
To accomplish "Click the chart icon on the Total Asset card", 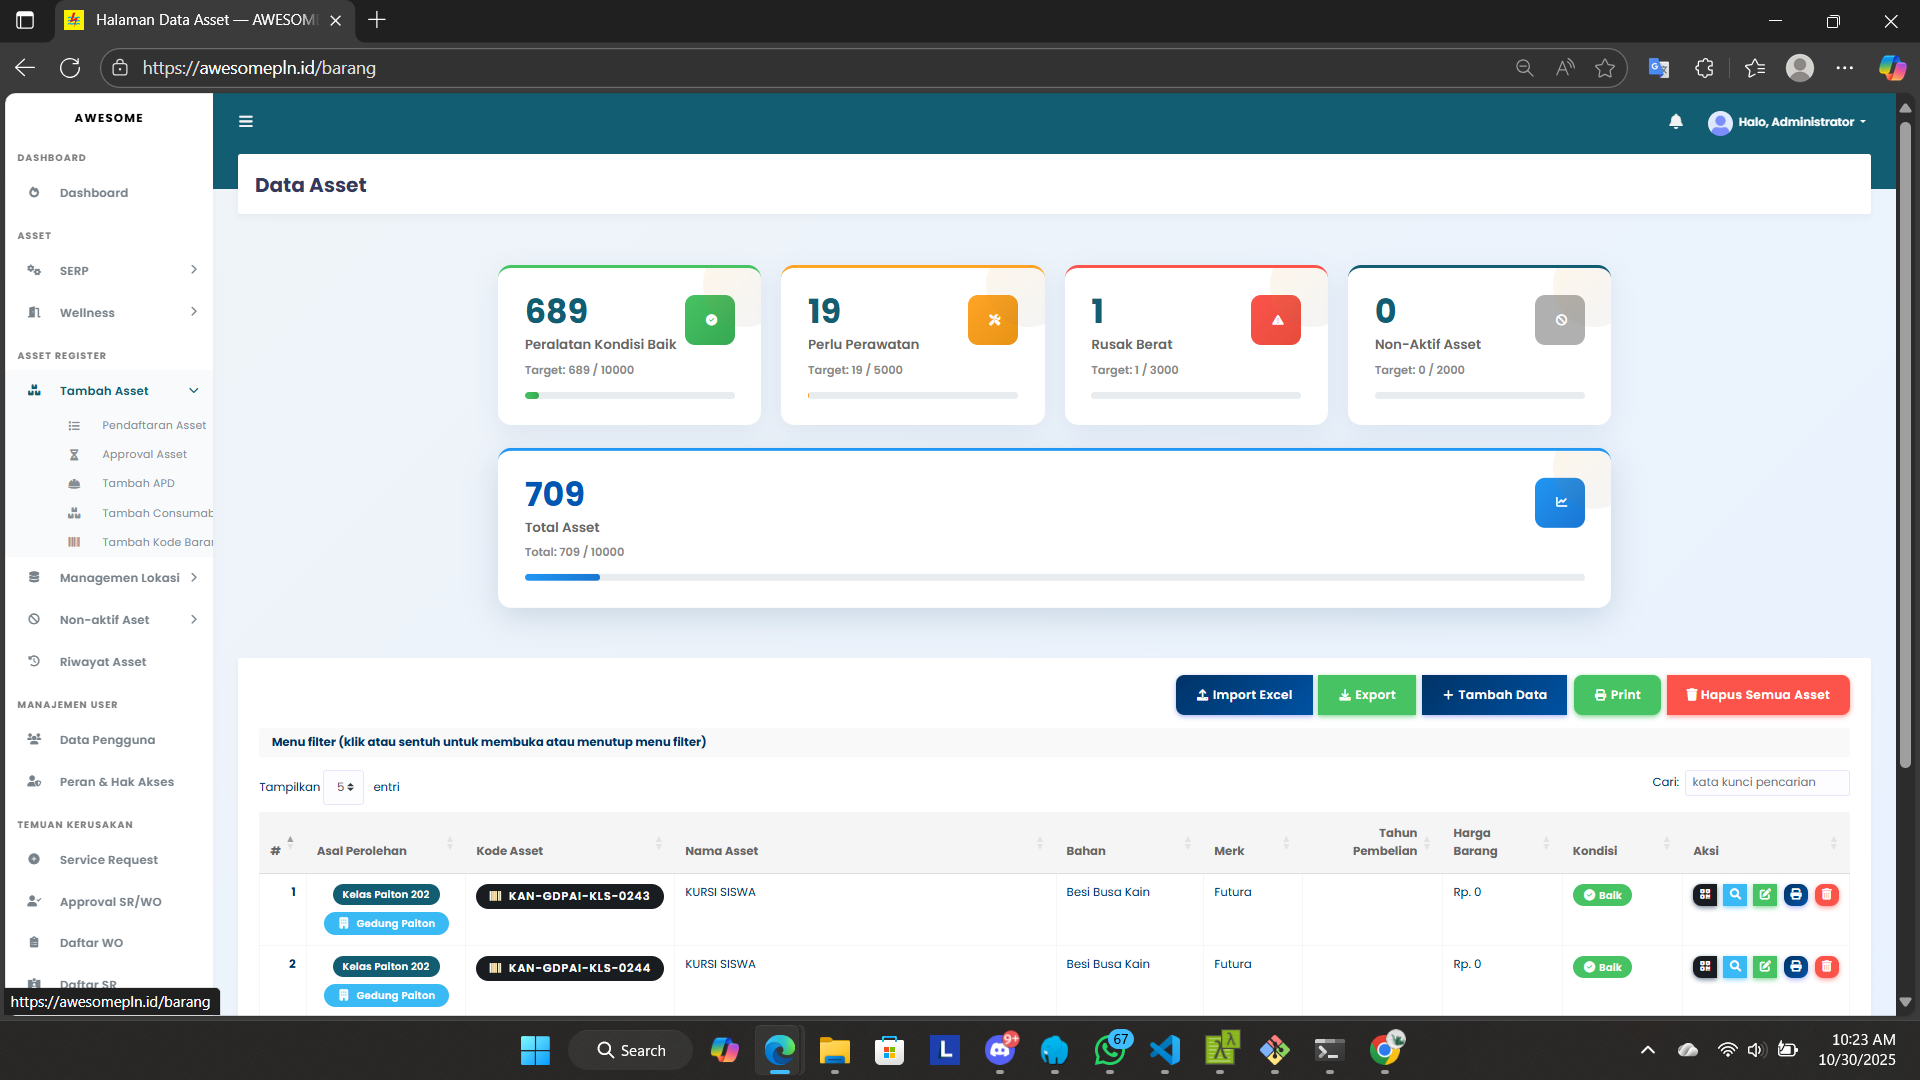I will [x=1559, y=503].
